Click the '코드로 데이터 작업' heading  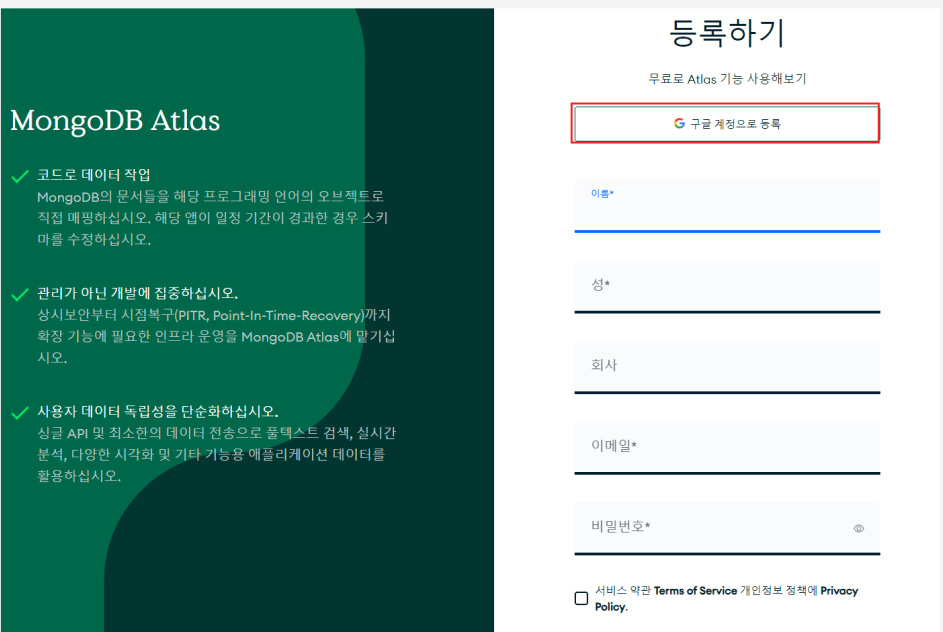[x=94, y=175]
